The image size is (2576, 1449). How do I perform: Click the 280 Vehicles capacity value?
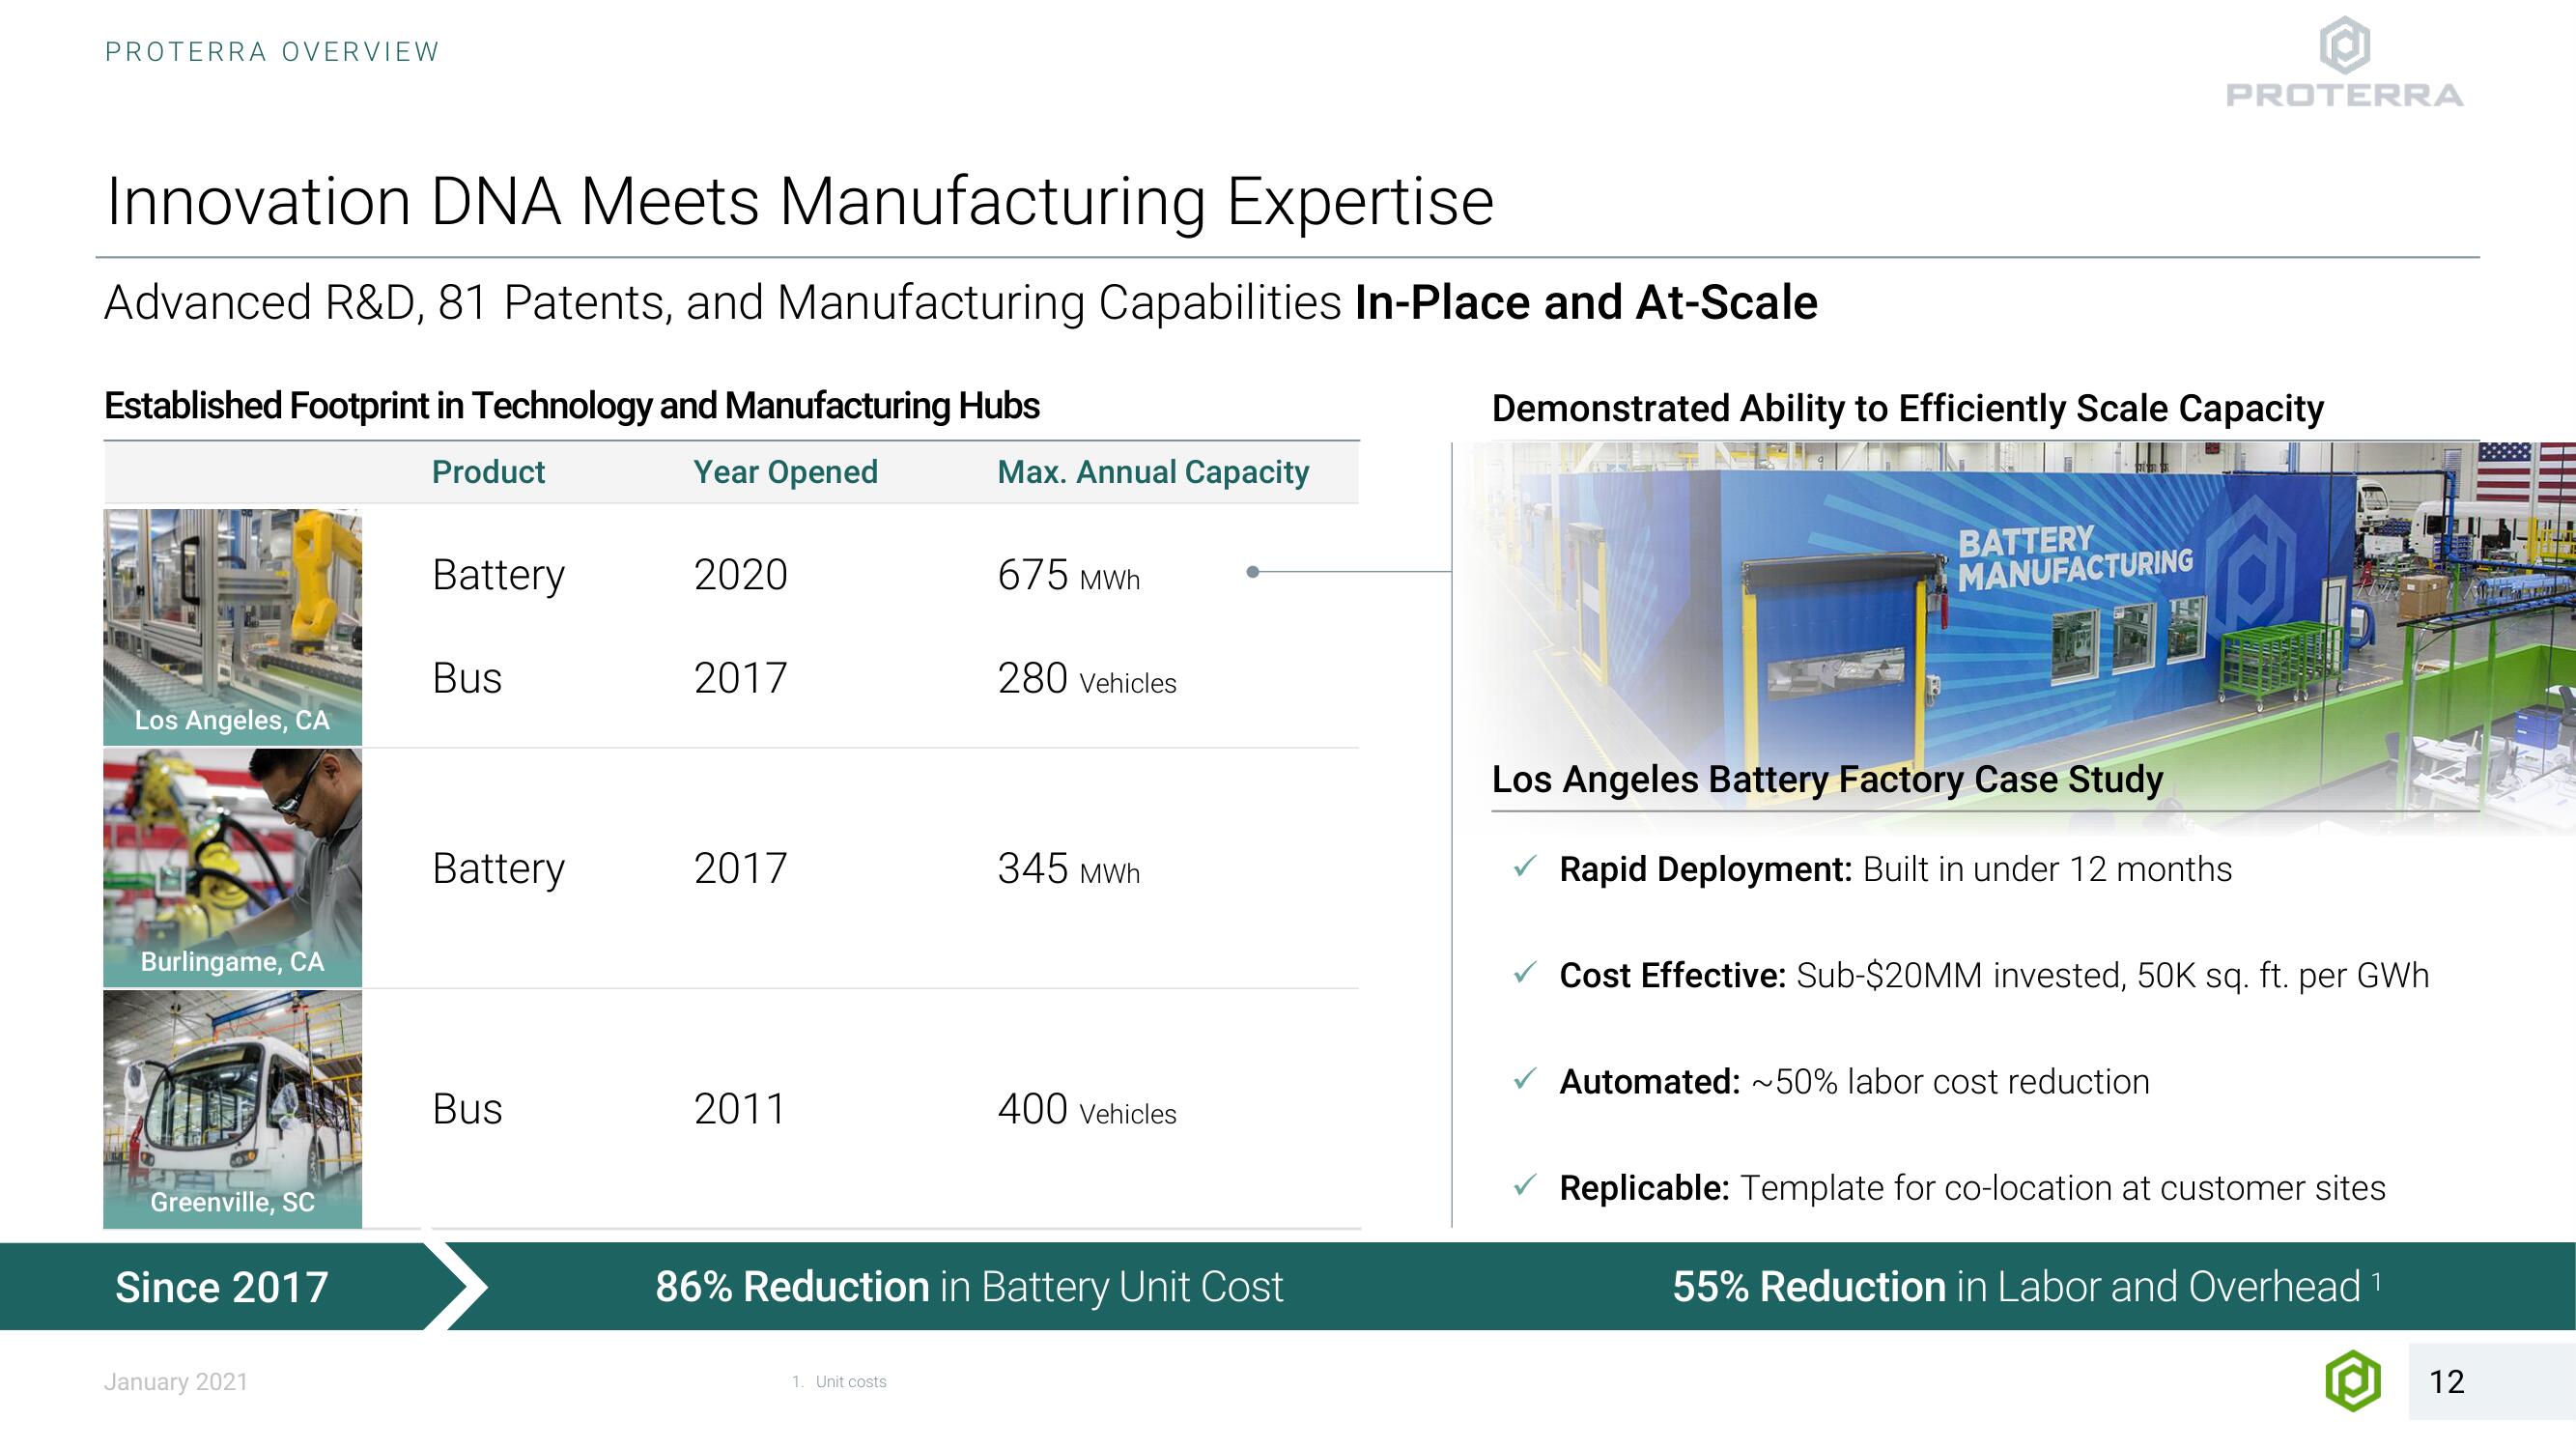(x=1087, y=679)
